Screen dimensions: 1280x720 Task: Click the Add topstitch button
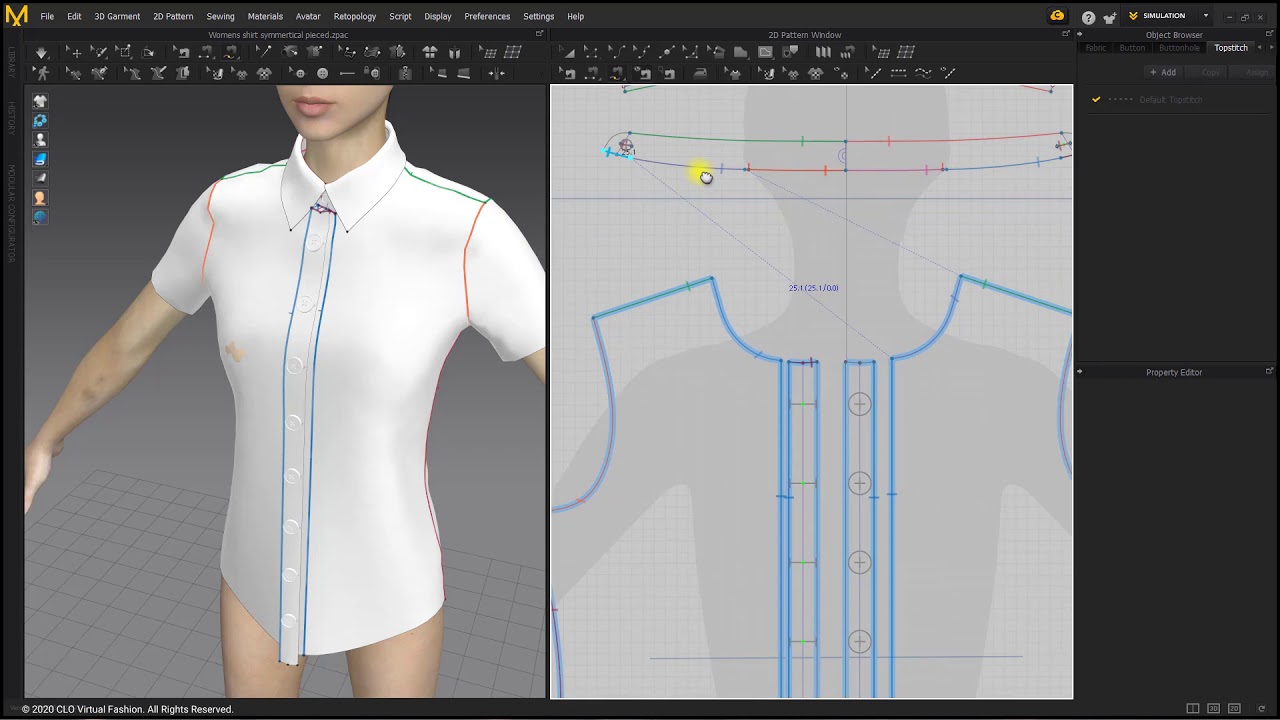click(x=1163, y=72)
